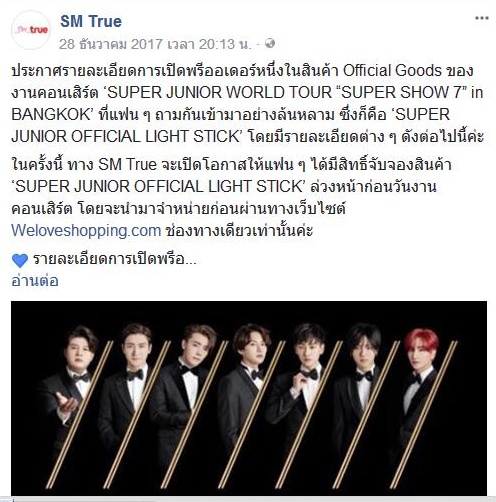The image size is (496, 502).
Task: Select the paragraph mentioning SM True pre-order
Action: [x=231, y=197]
